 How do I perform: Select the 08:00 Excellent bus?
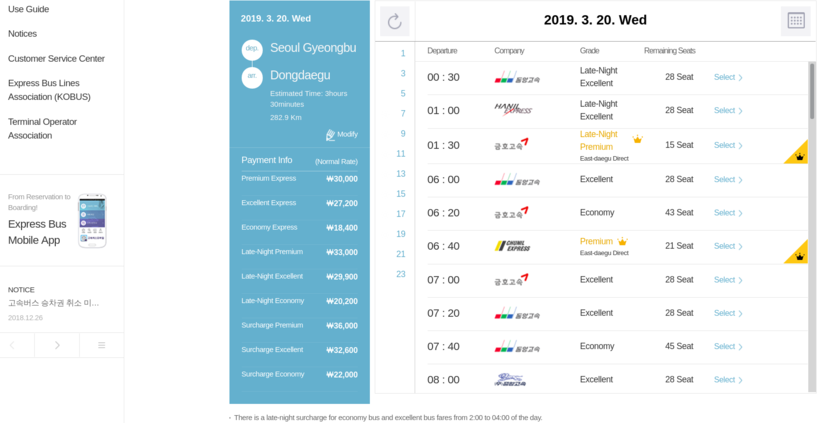[728, 380]
